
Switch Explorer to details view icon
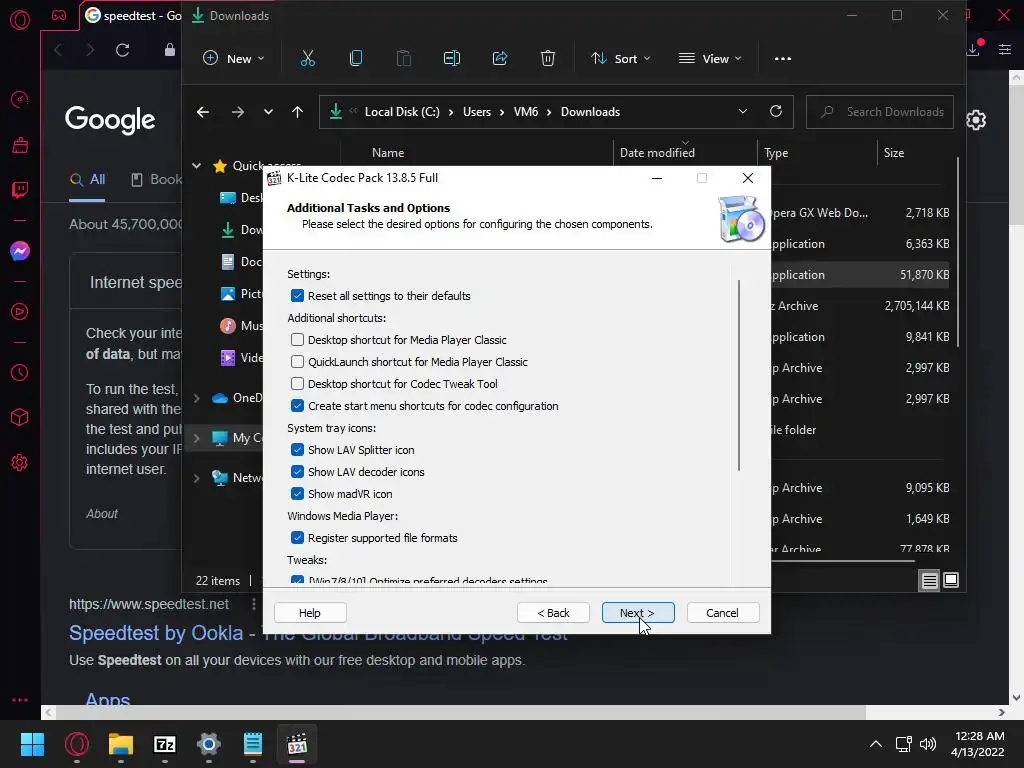tap(929, 580)
